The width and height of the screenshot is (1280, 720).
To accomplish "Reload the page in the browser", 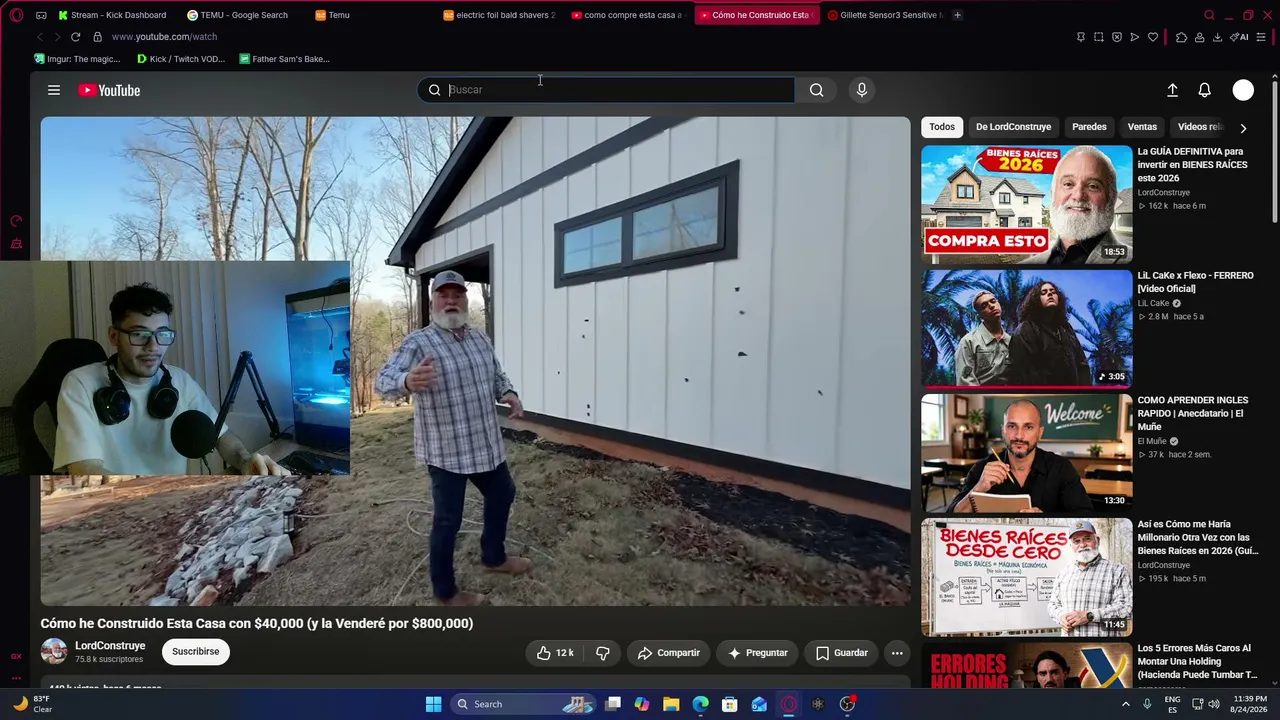I will click(x=75, y=37).
